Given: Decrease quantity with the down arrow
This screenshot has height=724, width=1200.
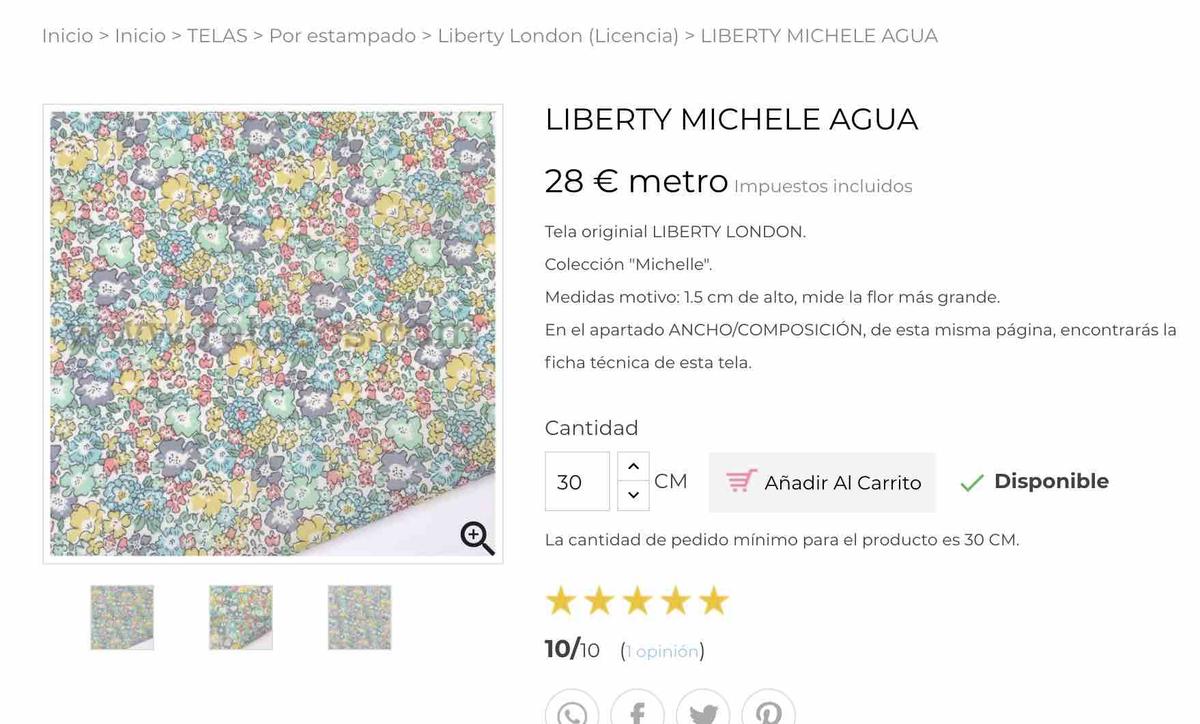Looking at the screenshot, I should [x=633, y=495].
